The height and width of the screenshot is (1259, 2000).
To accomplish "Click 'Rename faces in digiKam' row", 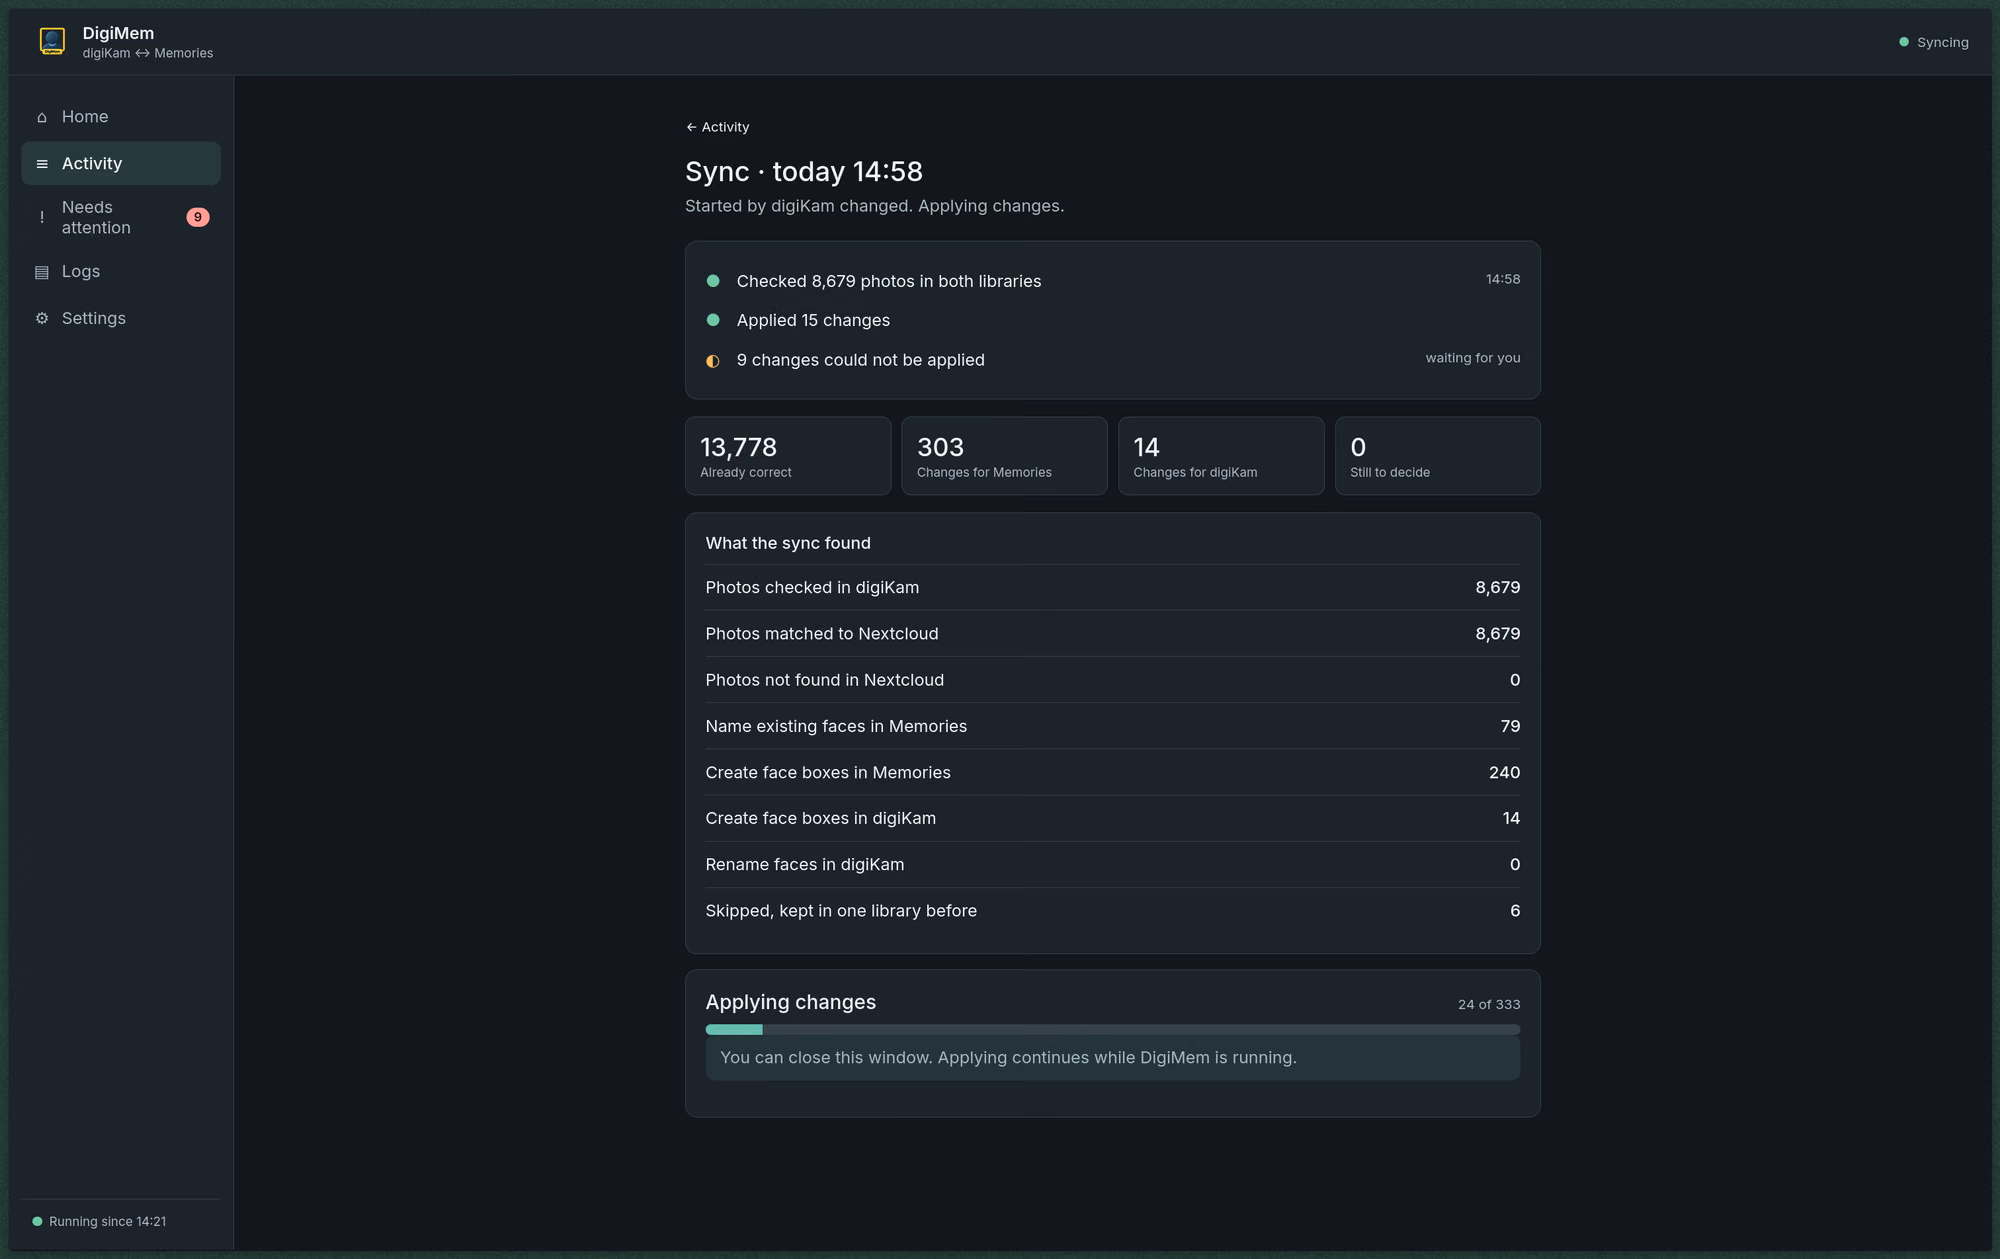I will [x=1112, y=864].
